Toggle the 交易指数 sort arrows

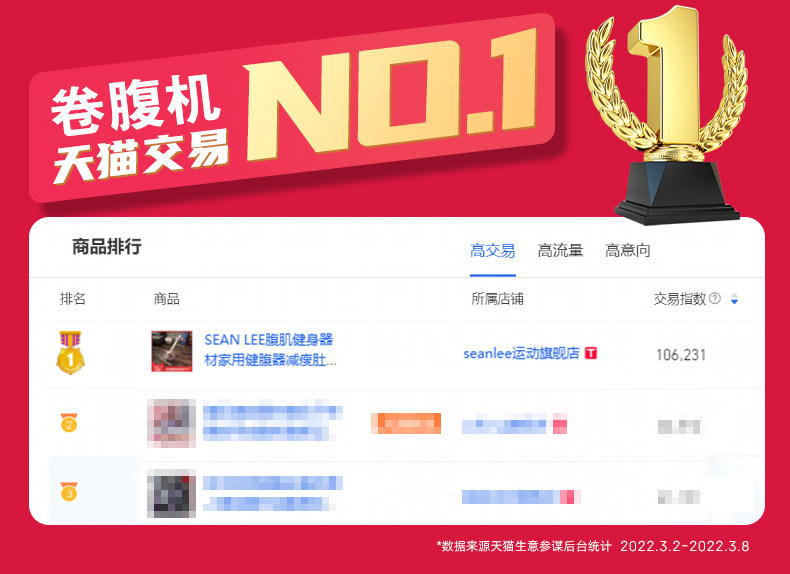734,299
